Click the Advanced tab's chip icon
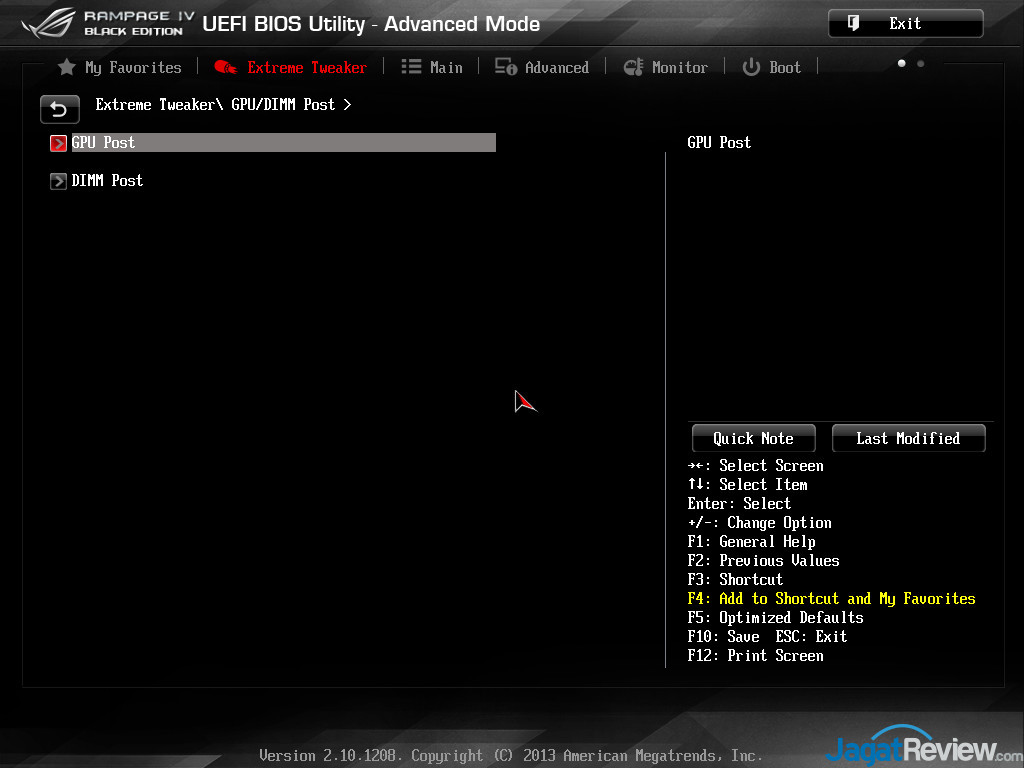Screen dimensions: 1024x768 coord(505,67)
